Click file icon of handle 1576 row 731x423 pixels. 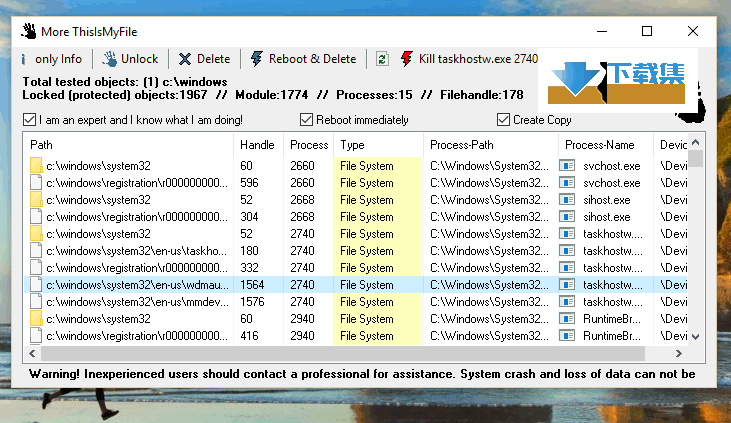click(36, 302)
